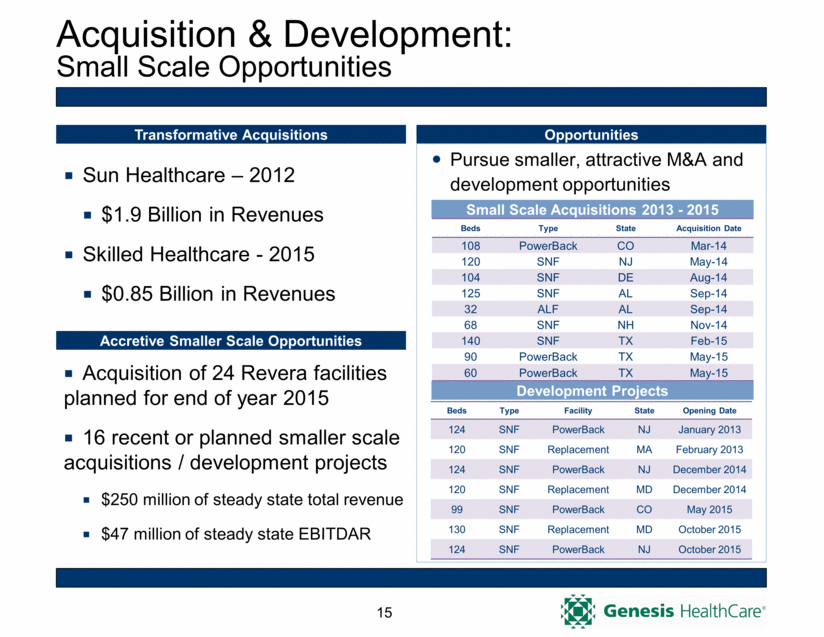
Task: Click the 'ALF' type cell
Action: (548, 309)
